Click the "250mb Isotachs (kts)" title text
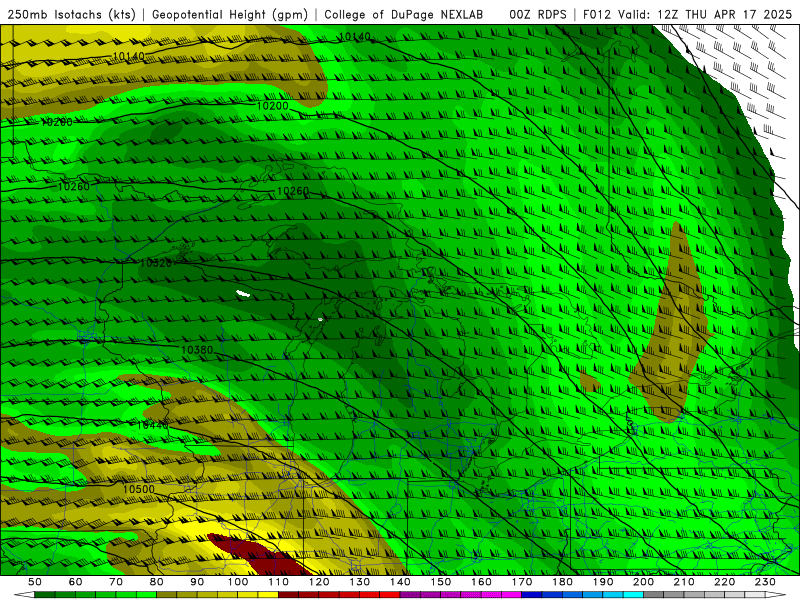Image resolution: width=800 pixels, height=600 pixels. 72,15
